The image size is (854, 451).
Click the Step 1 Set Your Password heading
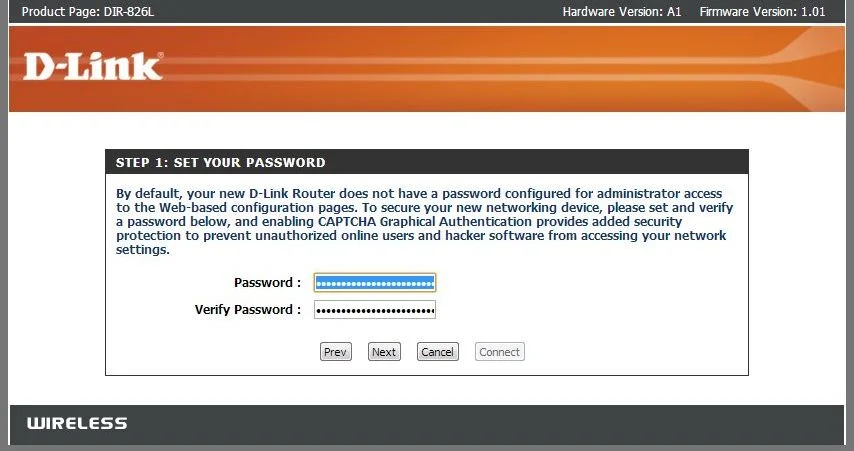click(221, 162)
